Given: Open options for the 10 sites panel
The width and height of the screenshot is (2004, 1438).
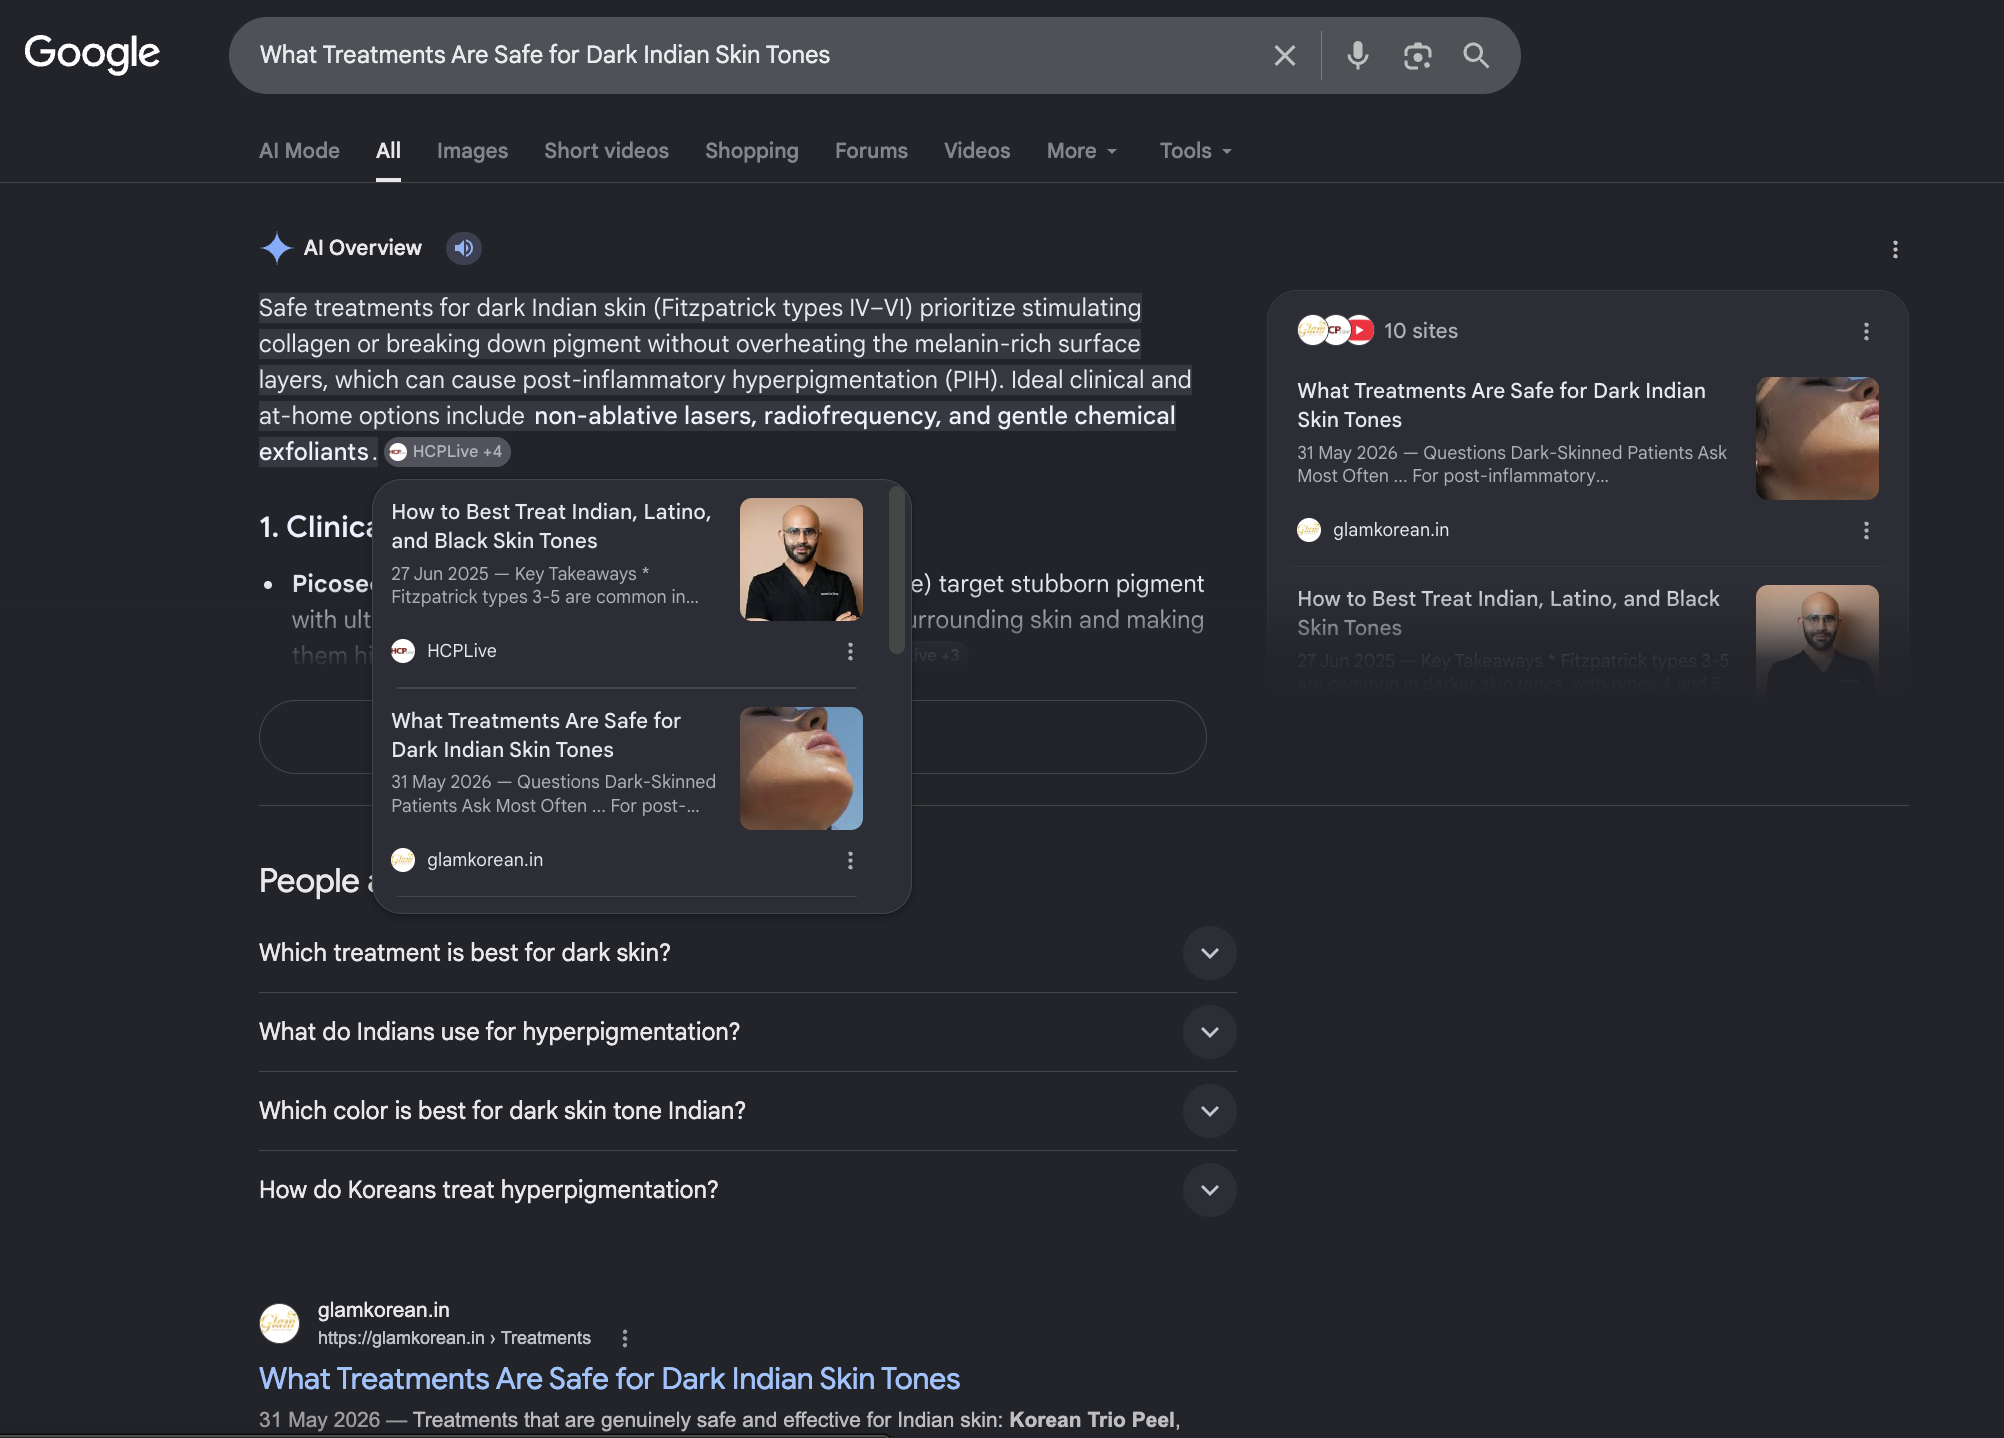Looking at the screenshot, I should click(1866, 331).
